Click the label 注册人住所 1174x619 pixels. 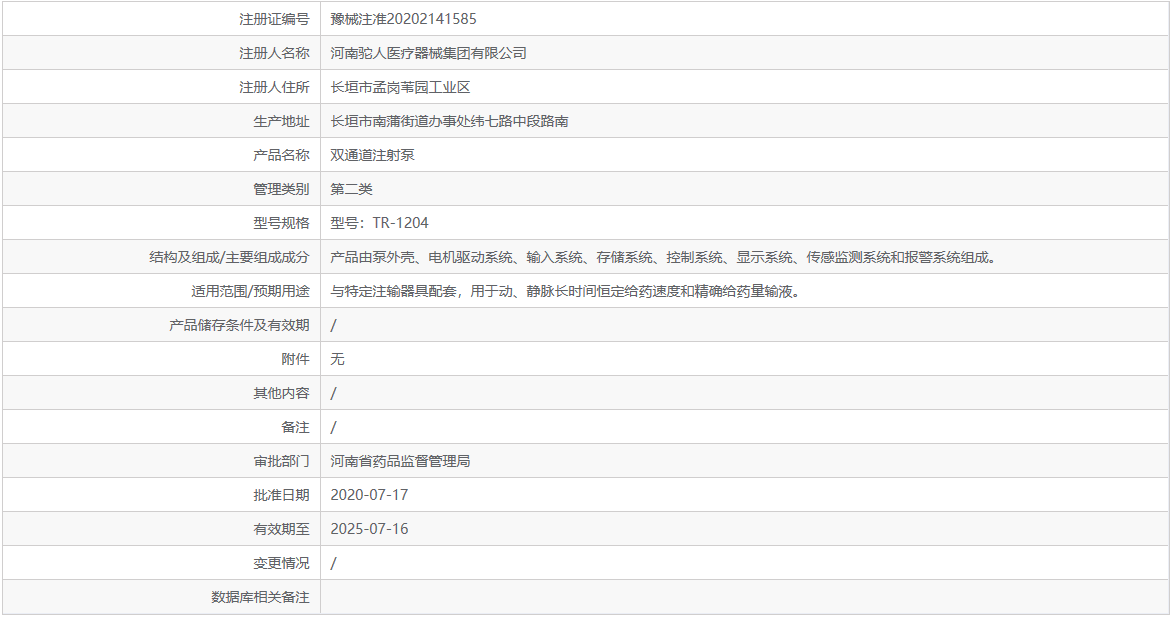click(x=274, y=88)
